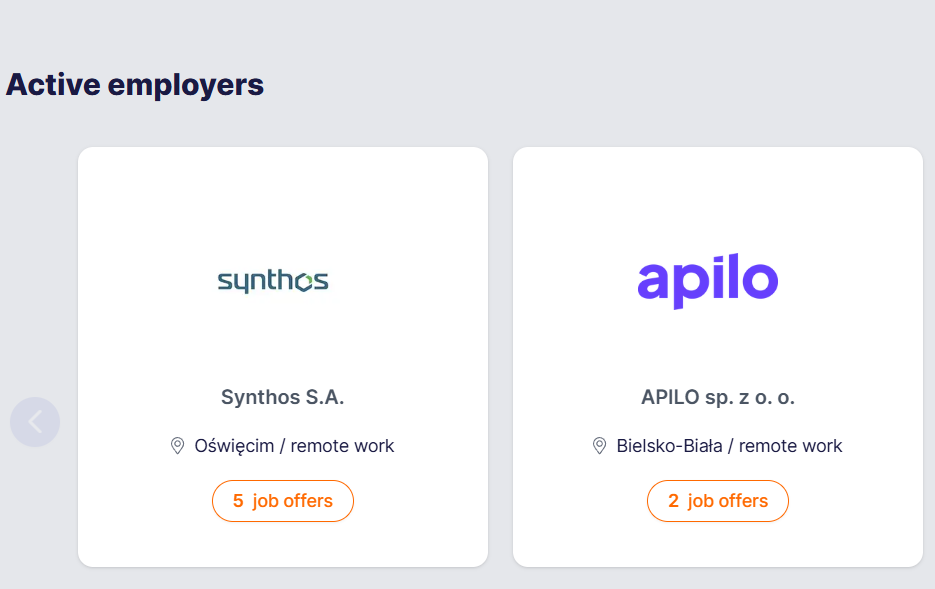Click the Oświęcim city text

pyautogui.click(x=234, y=446)
